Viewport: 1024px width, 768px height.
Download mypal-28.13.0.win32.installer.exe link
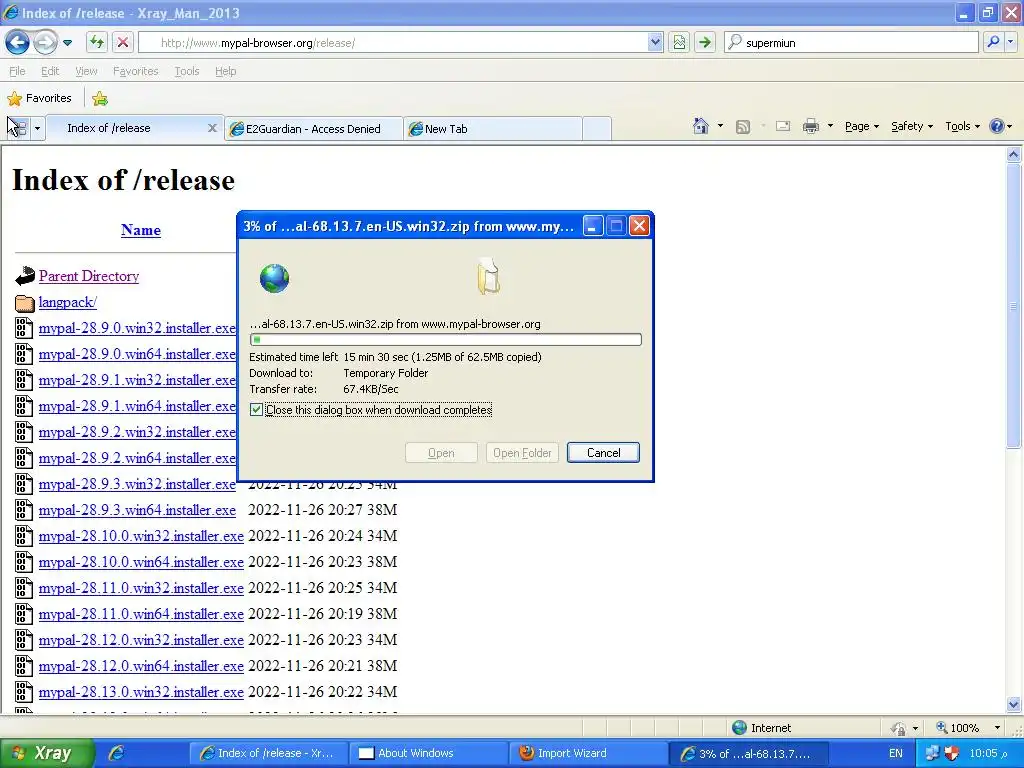[141, 692]
